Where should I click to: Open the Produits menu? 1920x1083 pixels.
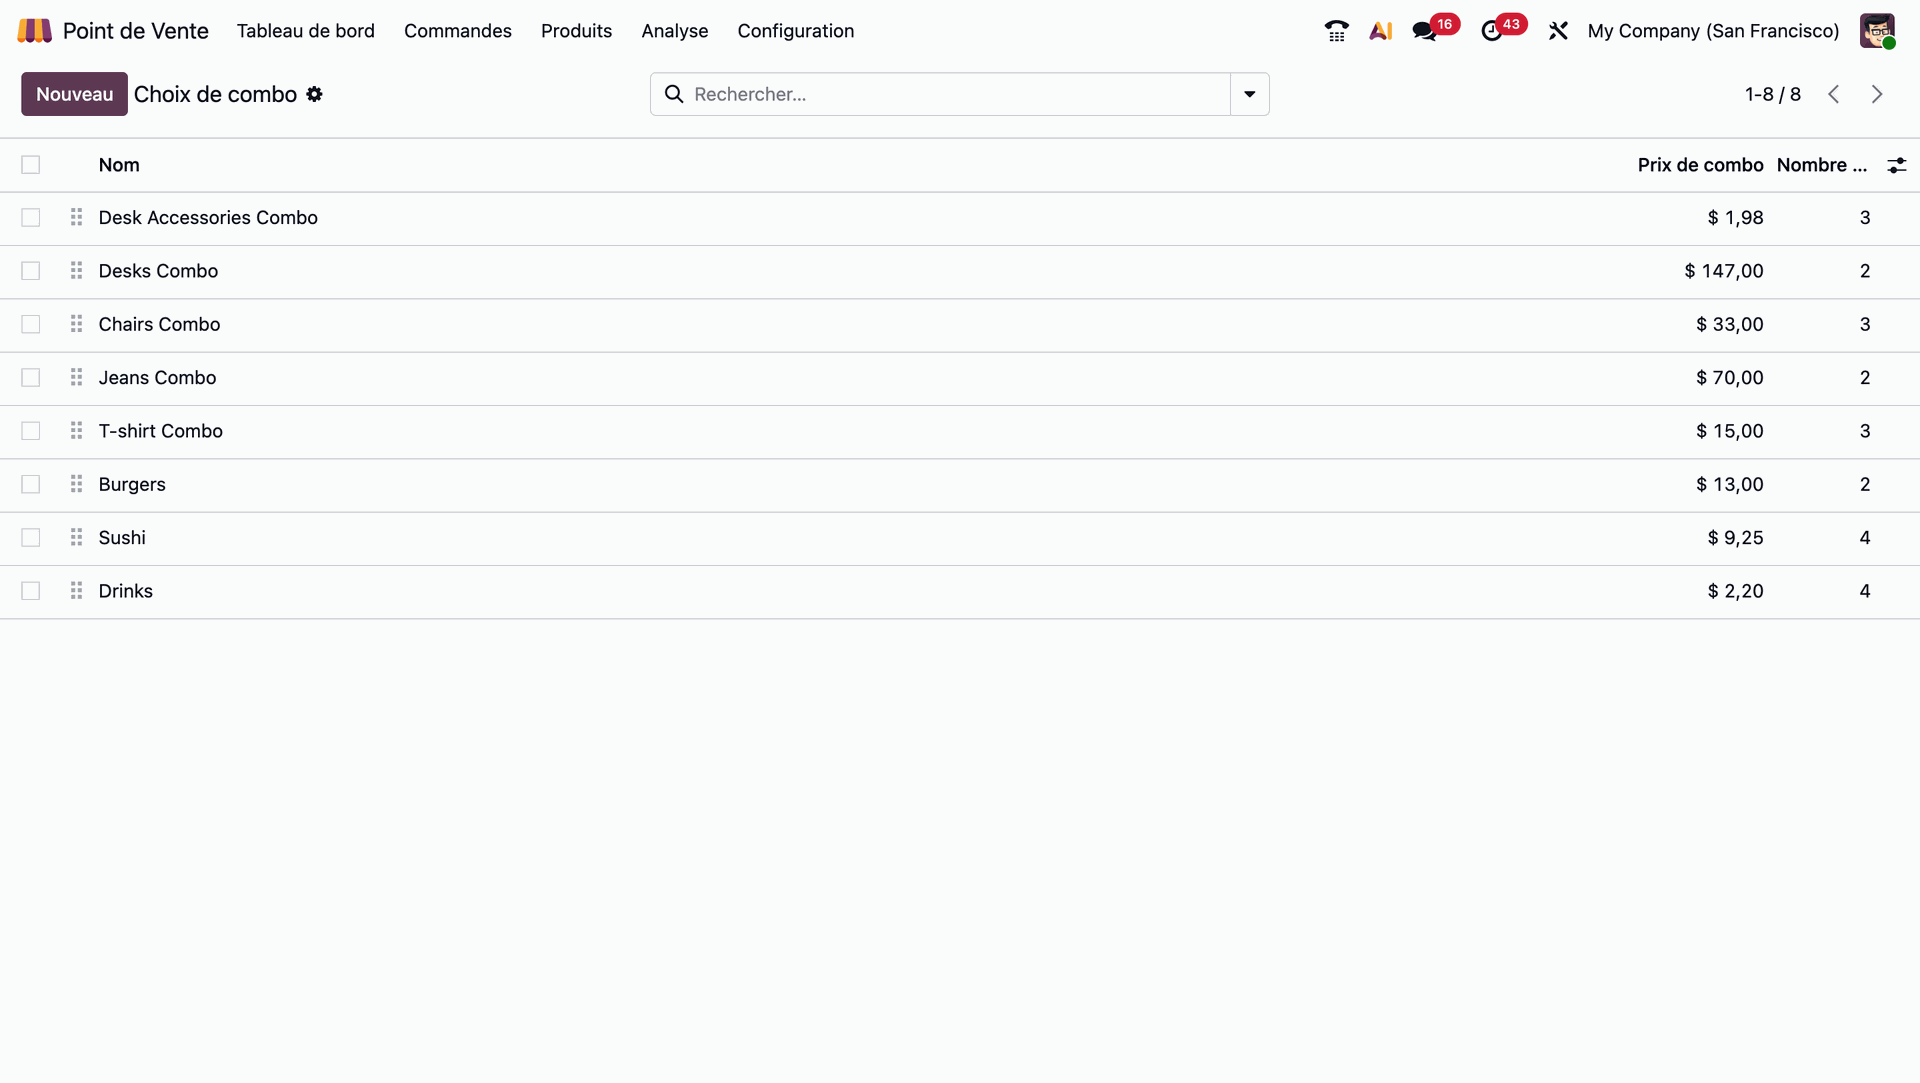576,31
